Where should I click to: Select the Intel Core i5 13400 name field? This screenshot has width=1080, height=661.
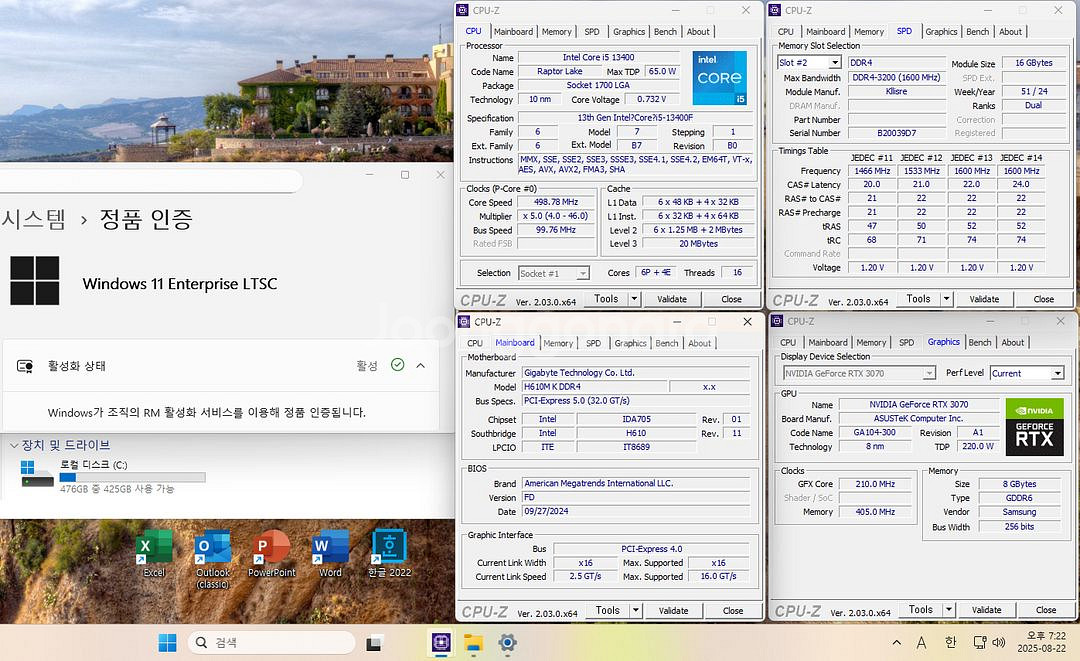(x=599, y=58)
